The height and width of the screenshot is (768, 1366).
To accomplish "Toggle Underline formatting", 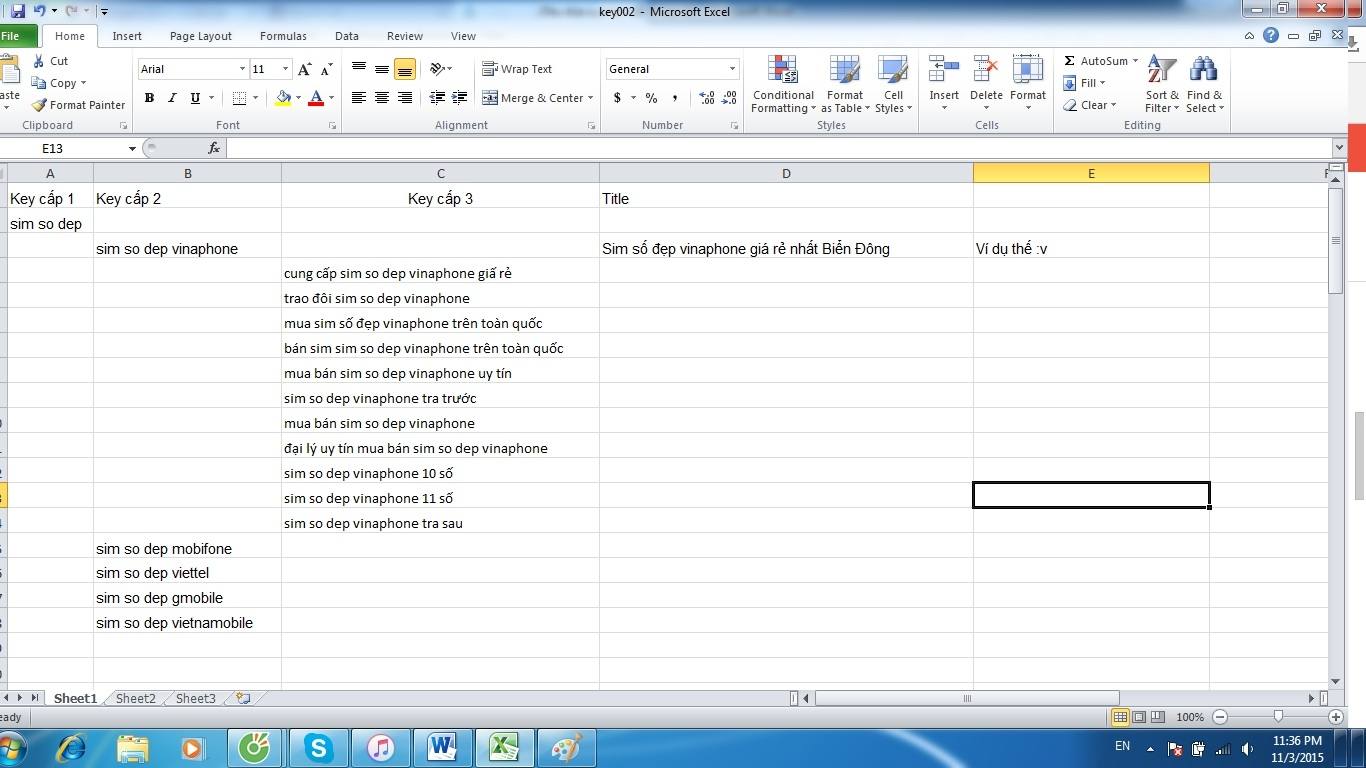I will (x=195, y=98).
